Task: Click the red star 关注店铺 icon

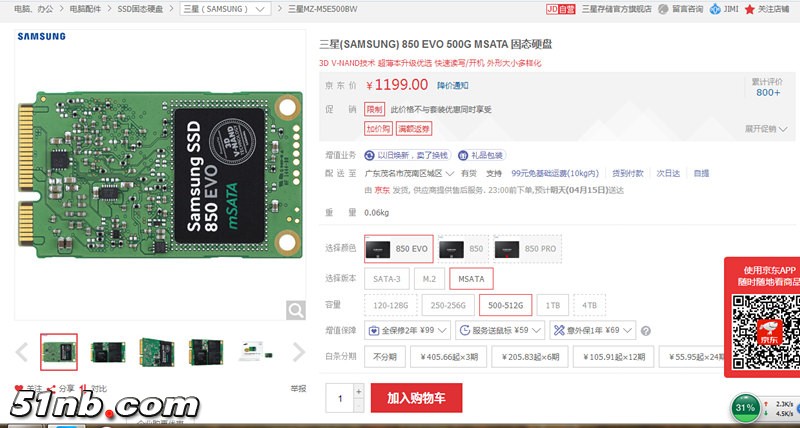Action: [749, 9]
